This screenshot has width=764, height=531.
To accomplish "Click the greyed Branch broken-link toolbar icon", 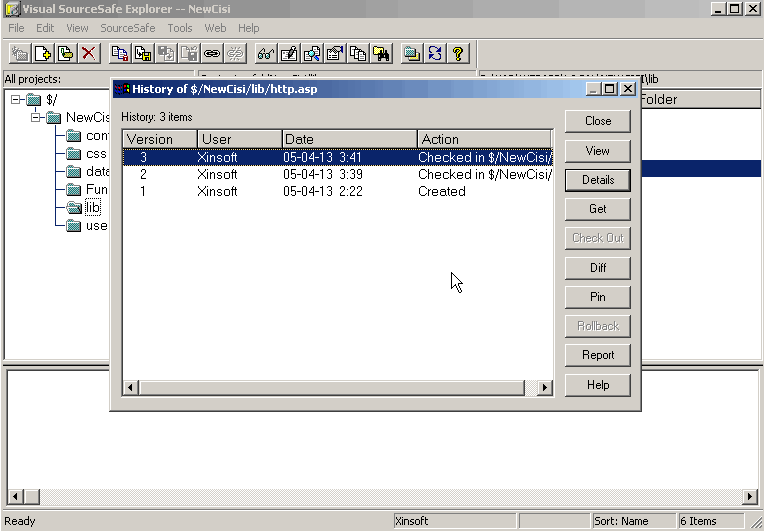I will click(x=234, y=53).
